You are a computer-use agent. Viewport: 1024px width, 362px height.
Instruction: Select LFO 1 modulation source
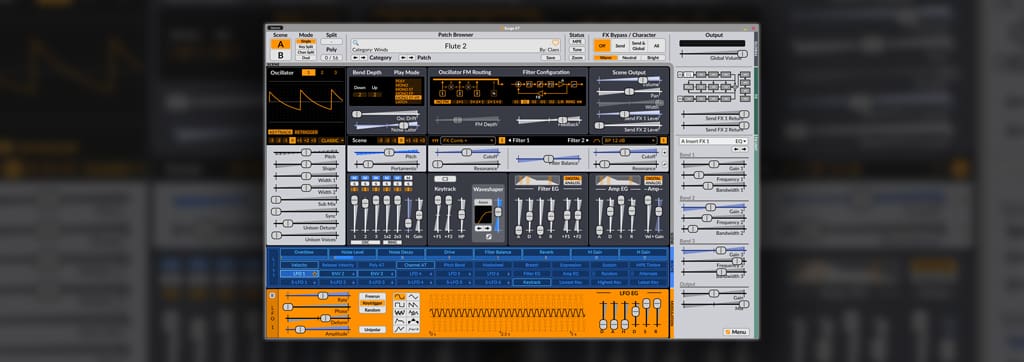[x=299, y=274]
